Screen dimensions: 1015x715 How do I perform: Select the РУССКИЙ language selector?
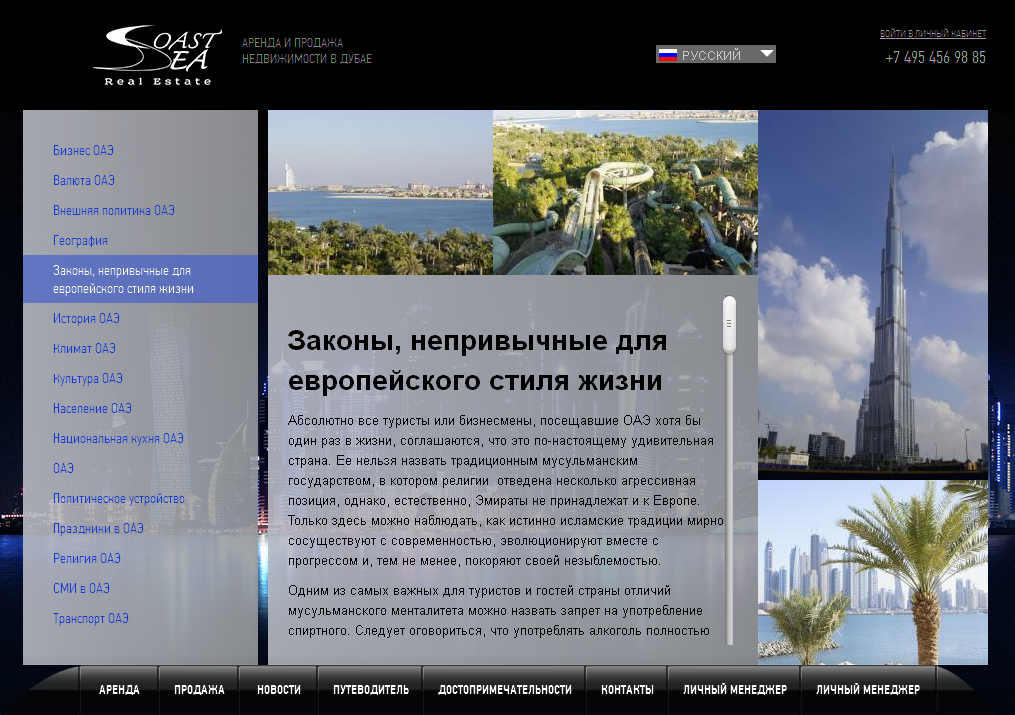pyautogui.click(x=715, y=55)
